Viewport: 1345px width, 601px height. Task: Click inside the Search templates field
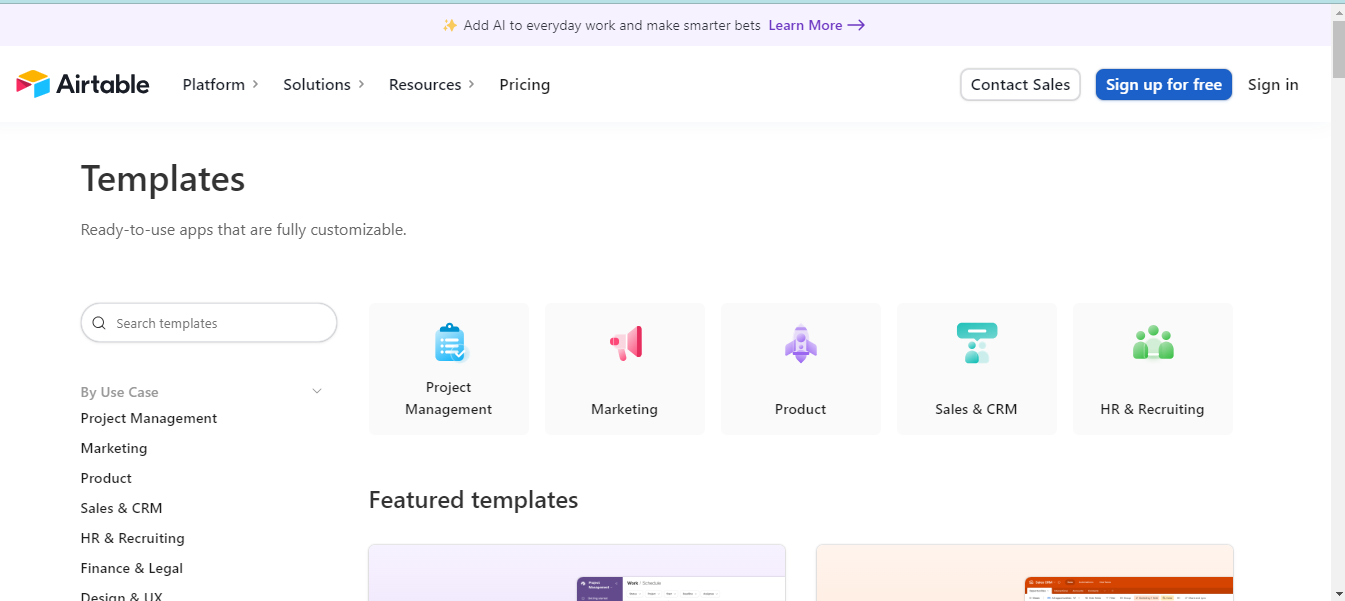coord(208,322)
